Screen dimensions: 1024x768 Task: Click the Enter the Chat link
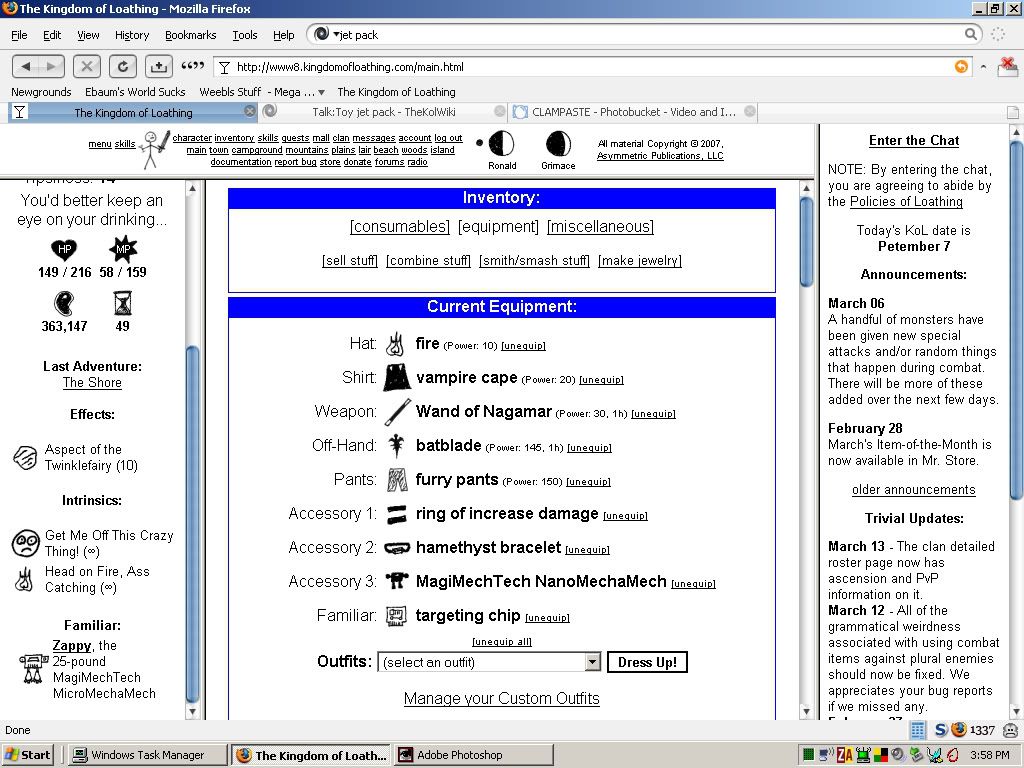point(914,140)
